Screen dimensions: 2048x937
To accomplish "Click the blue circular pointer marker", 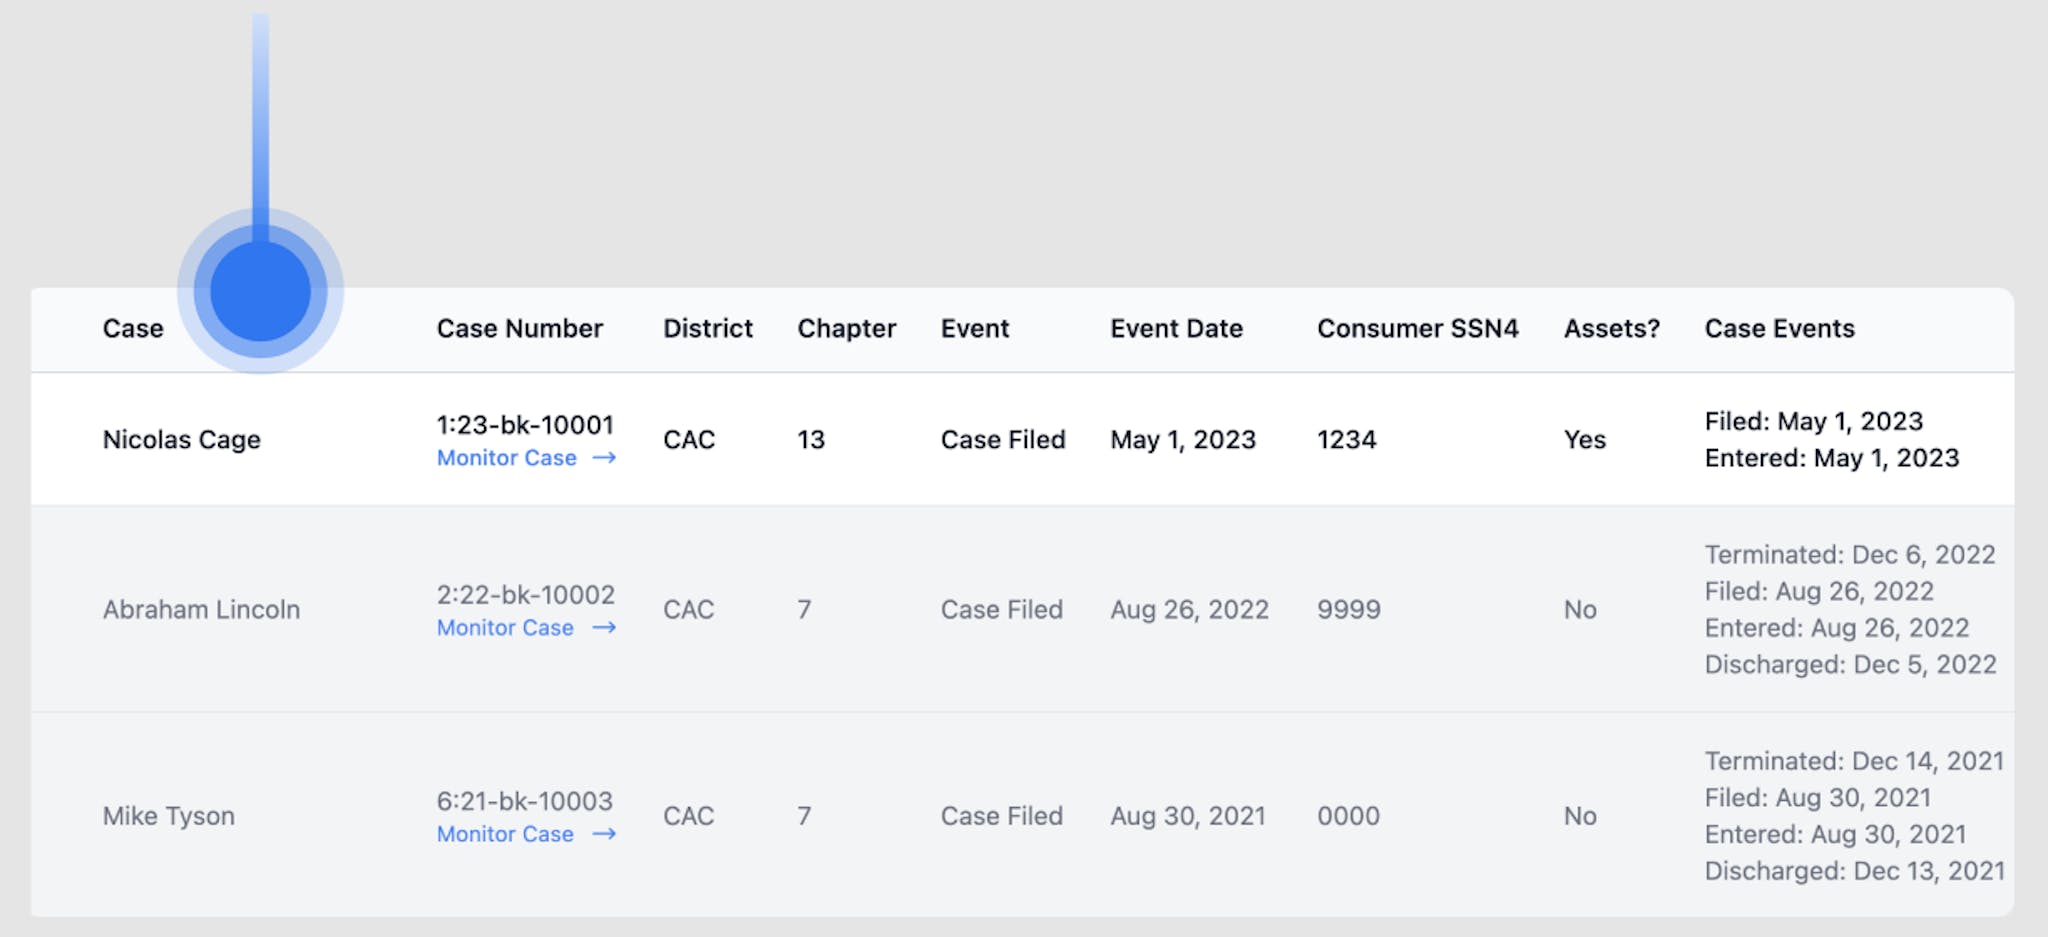I will point(260,291).
